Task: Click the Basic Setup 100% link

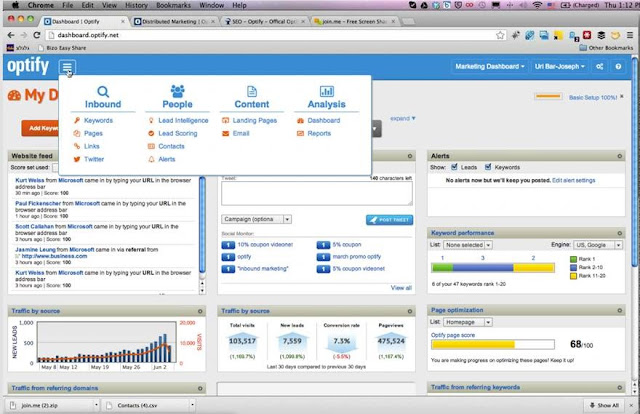Action: pyautogui.click(x=593, y=98)
